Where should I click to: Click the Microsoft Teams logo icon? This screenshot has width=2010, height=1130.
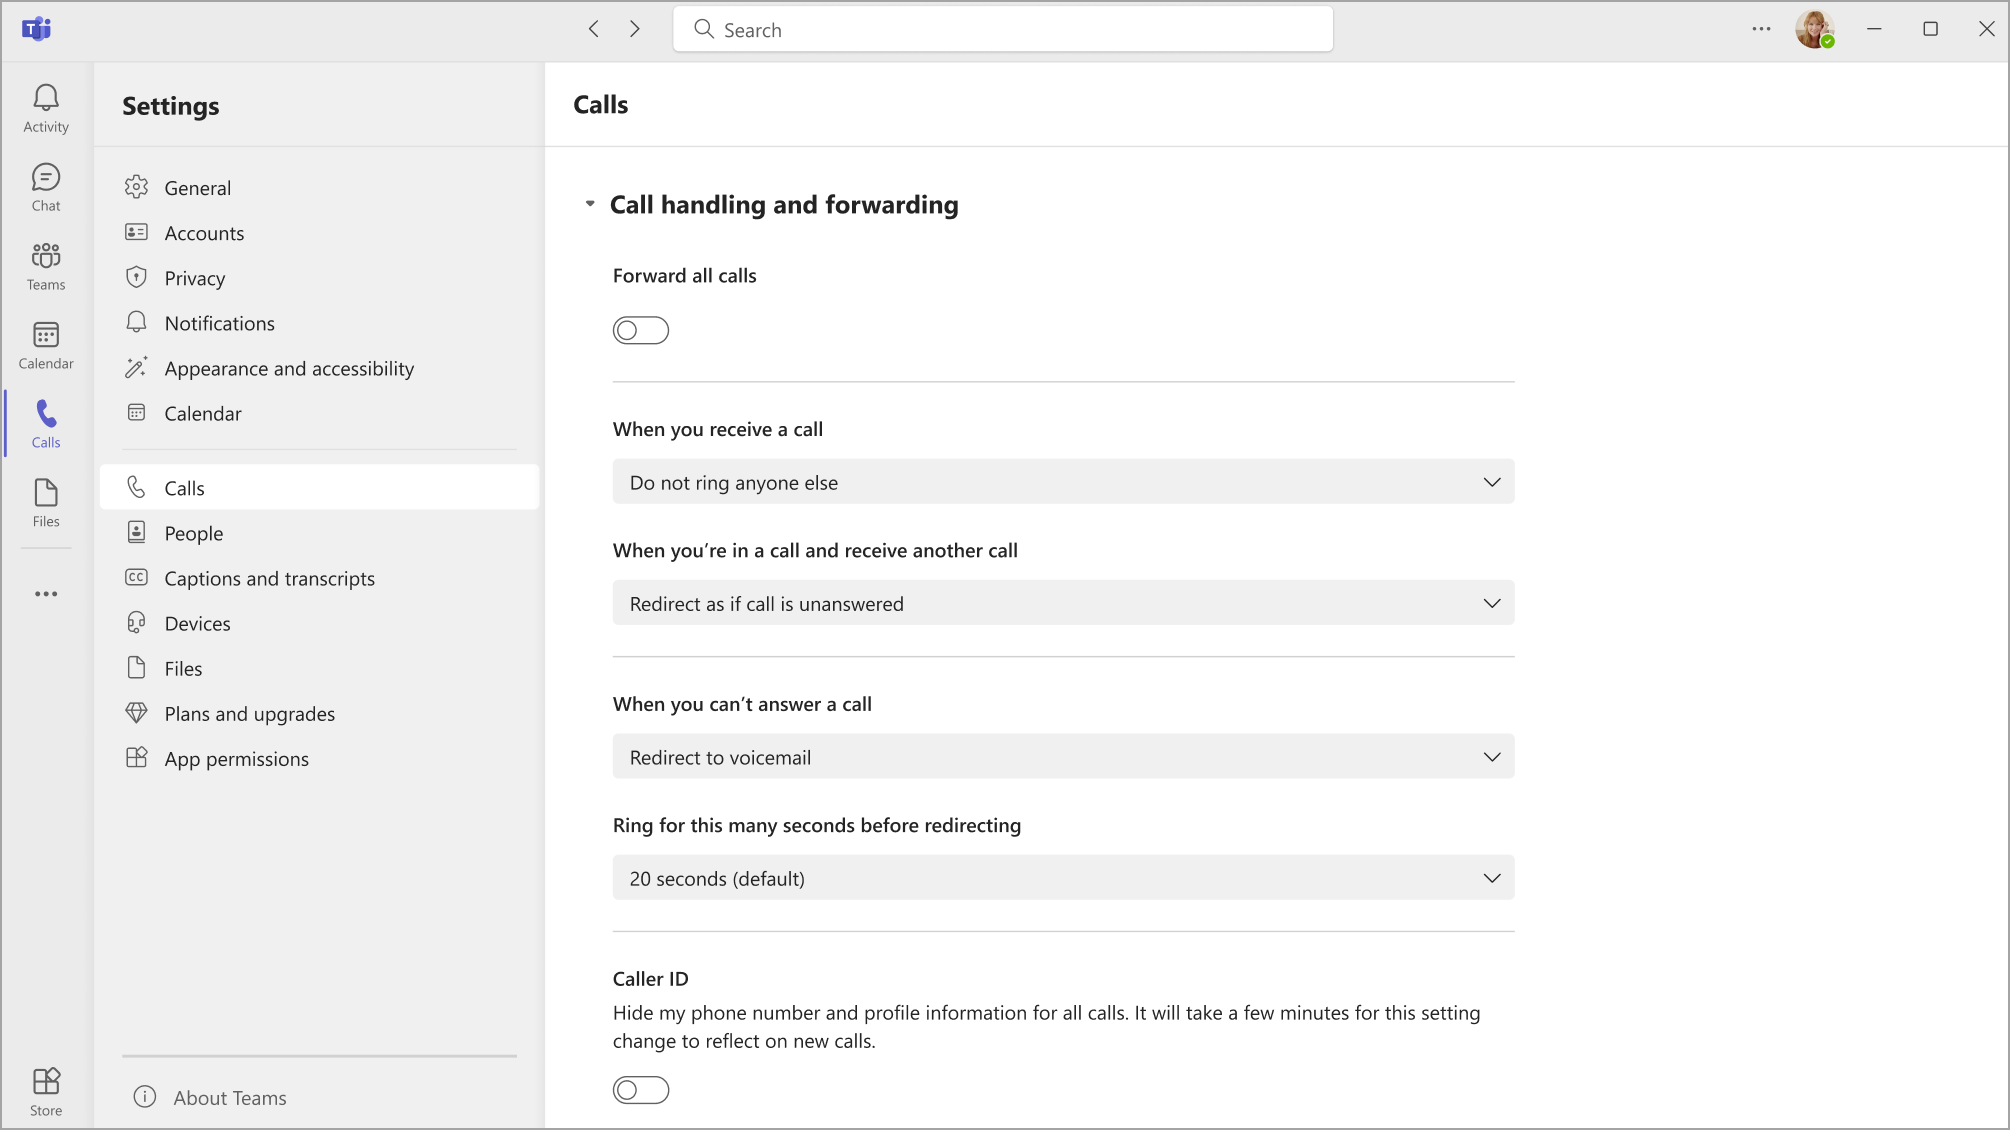pyautogui.click(x=36, y=29)
